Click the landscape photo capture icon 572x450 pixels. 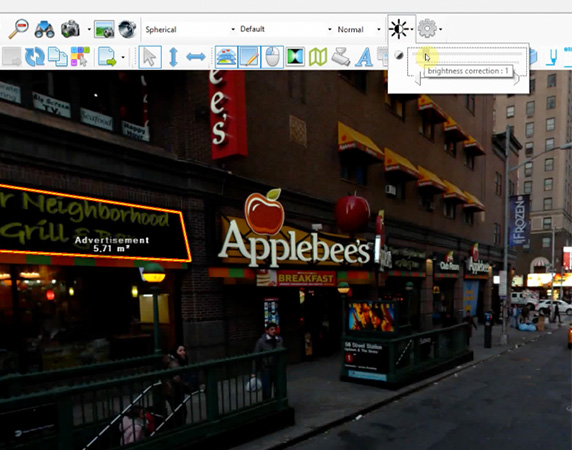[104, 29]
